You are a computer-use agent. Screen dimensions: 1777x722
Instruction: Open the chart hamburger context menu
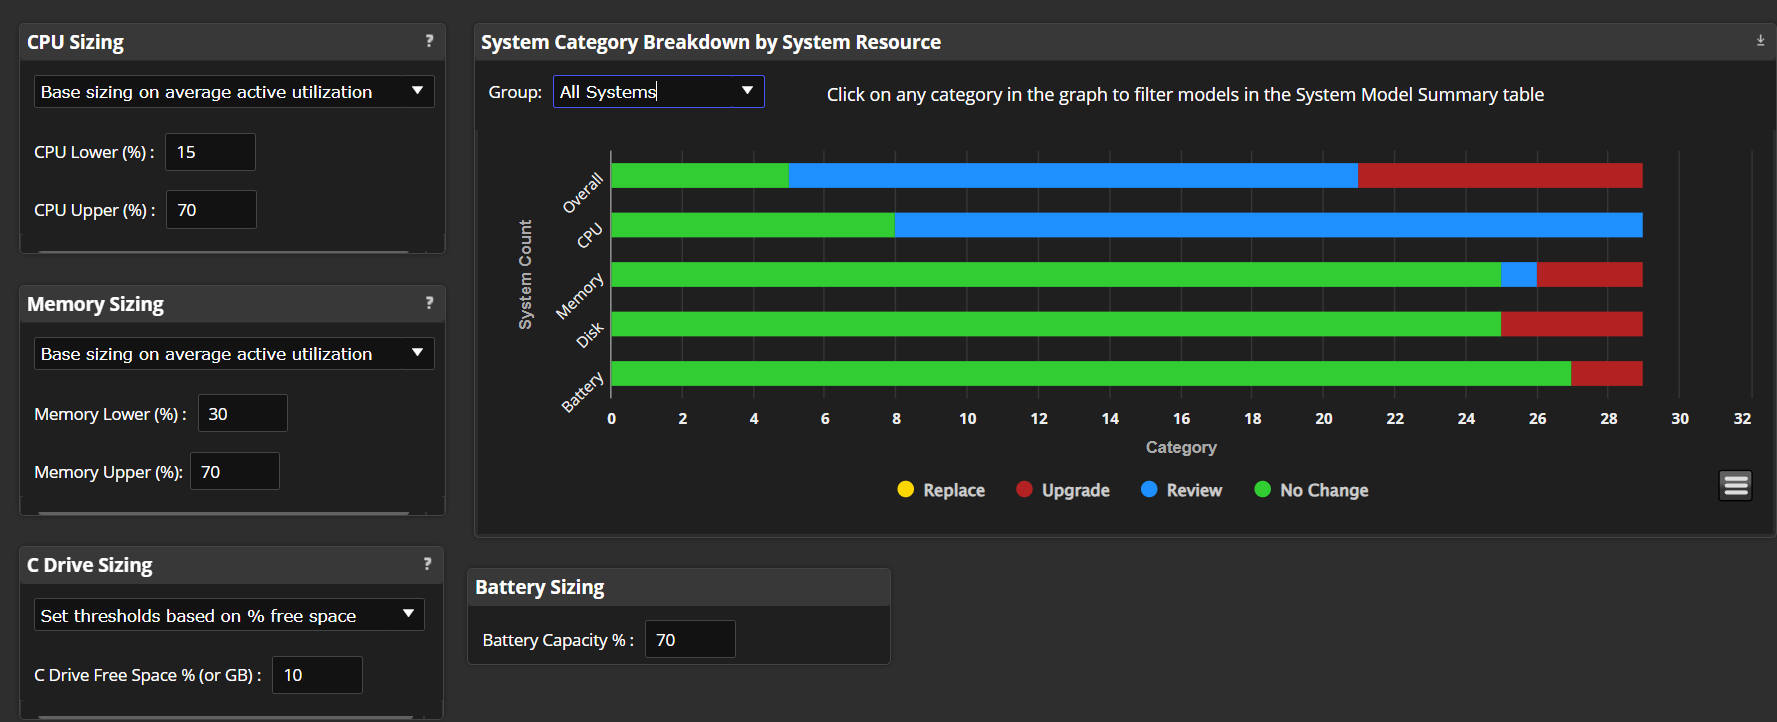[x=1736, y=486]
